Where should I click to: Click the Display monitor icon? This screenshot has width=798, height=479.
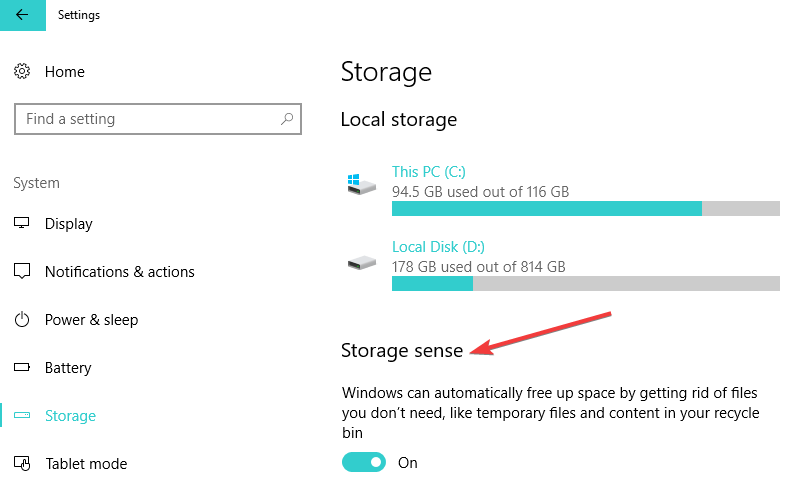click(22, 223)
